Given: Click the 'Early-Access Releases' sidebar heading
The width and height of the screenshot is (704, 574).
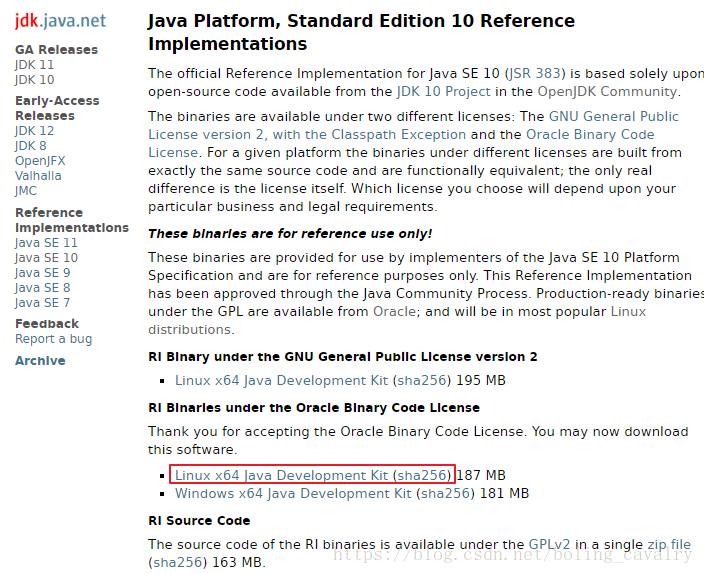Looking at the screenshot, I should 57,108.
